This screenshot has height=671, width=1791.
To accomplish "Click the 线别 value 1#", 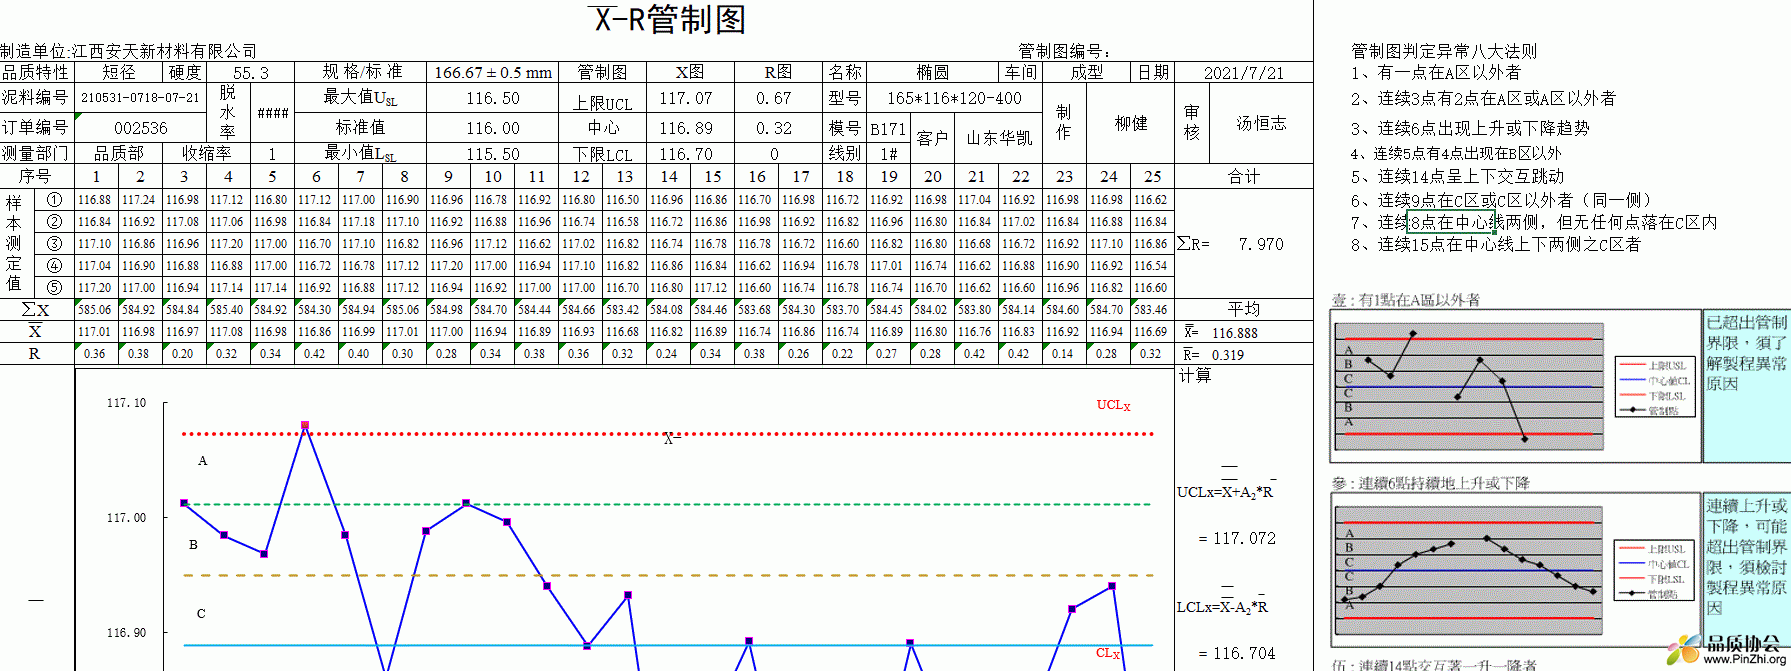I will click(888, 154).
